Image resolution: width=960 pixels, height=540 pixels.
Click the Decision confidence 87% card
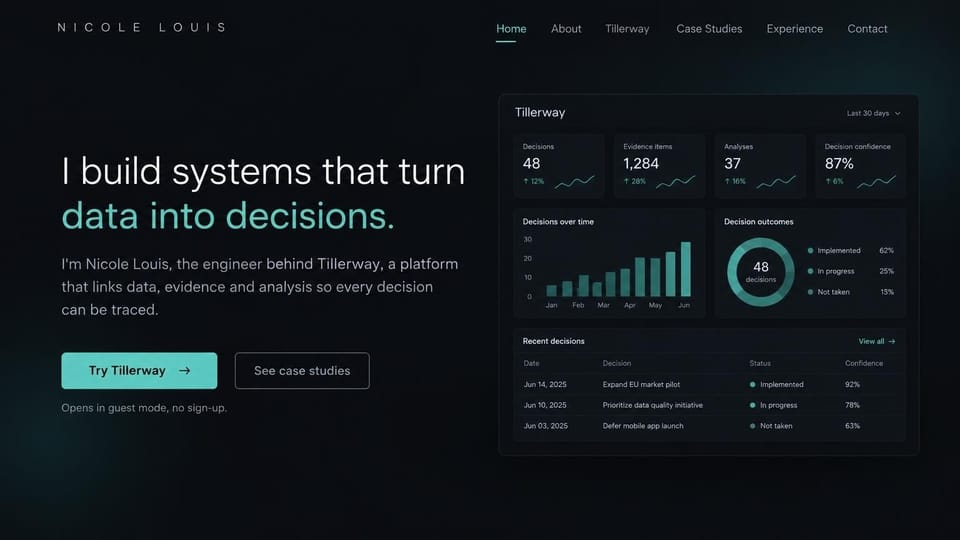click(x=860, y=166)
